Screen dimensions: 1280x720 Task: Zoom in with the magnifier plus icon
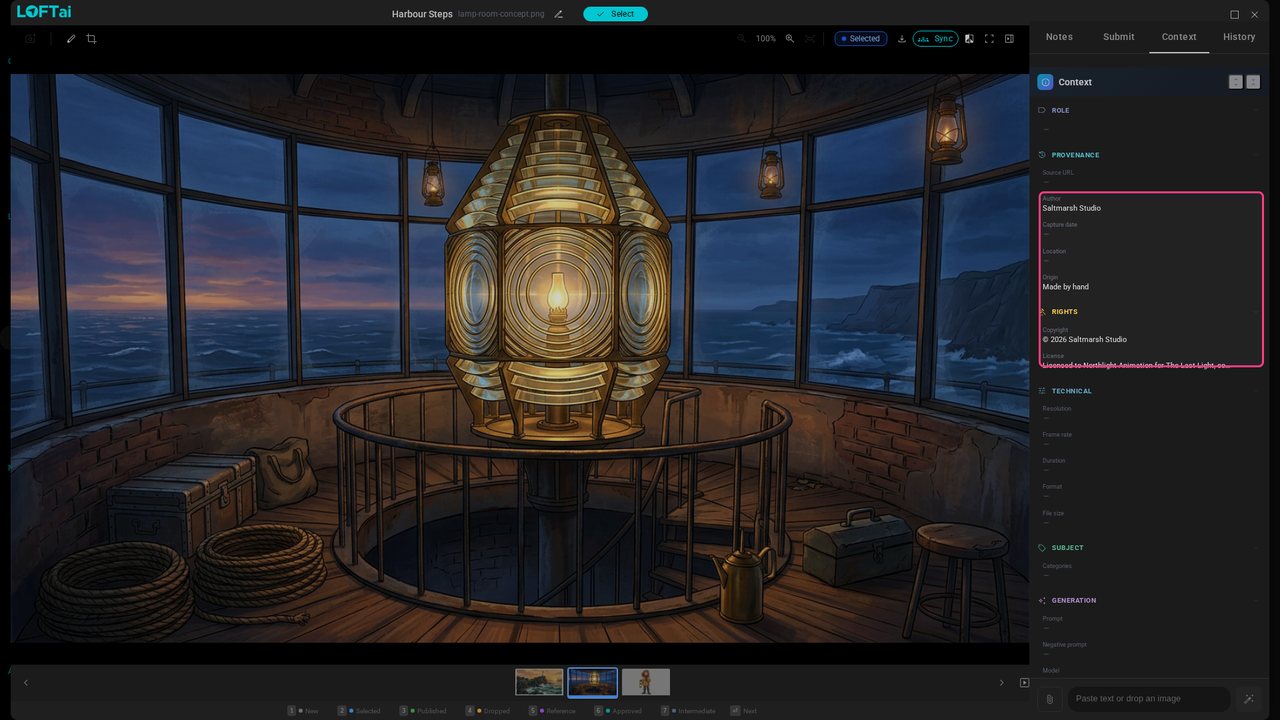(790, 39)
